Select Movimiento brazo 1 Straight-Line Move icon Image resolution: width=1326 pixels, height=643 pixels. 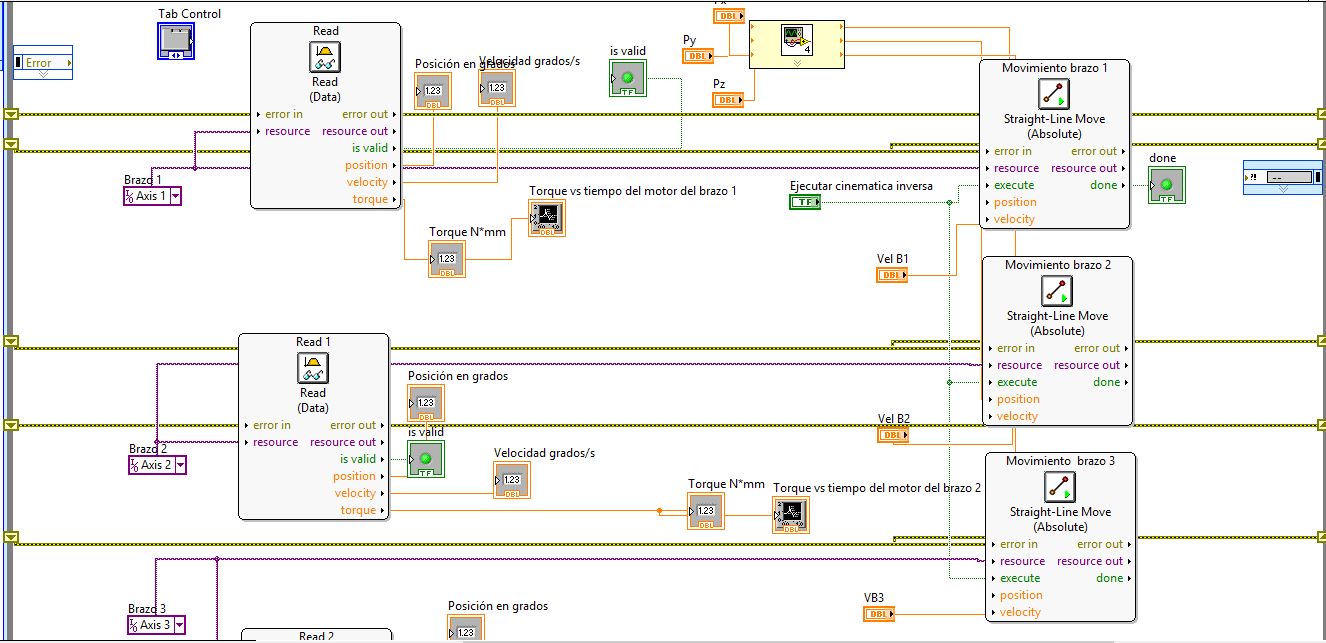(x=1054, y=94)
